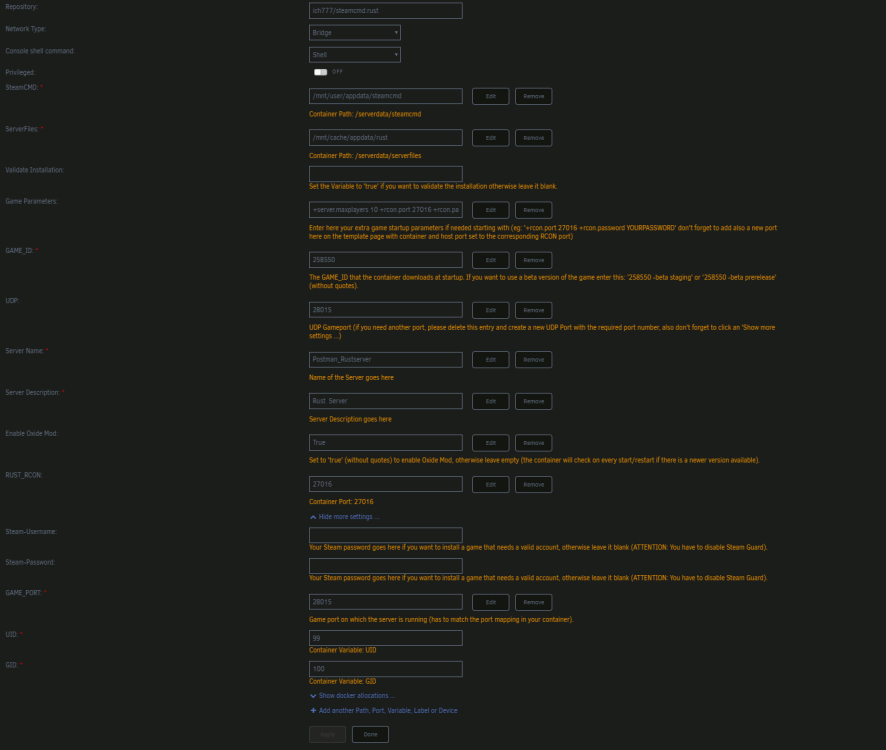Edit the GAME_PORT entry

click(490, 602)
